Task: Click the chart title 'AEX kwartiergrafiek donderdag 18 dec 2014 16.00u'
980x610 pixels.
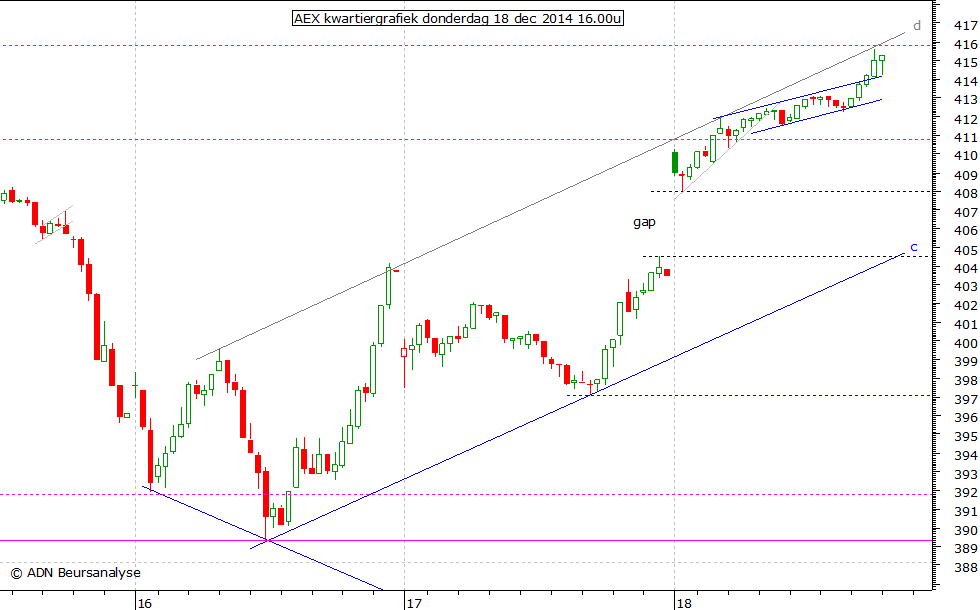Action: [x=458, y=19]
